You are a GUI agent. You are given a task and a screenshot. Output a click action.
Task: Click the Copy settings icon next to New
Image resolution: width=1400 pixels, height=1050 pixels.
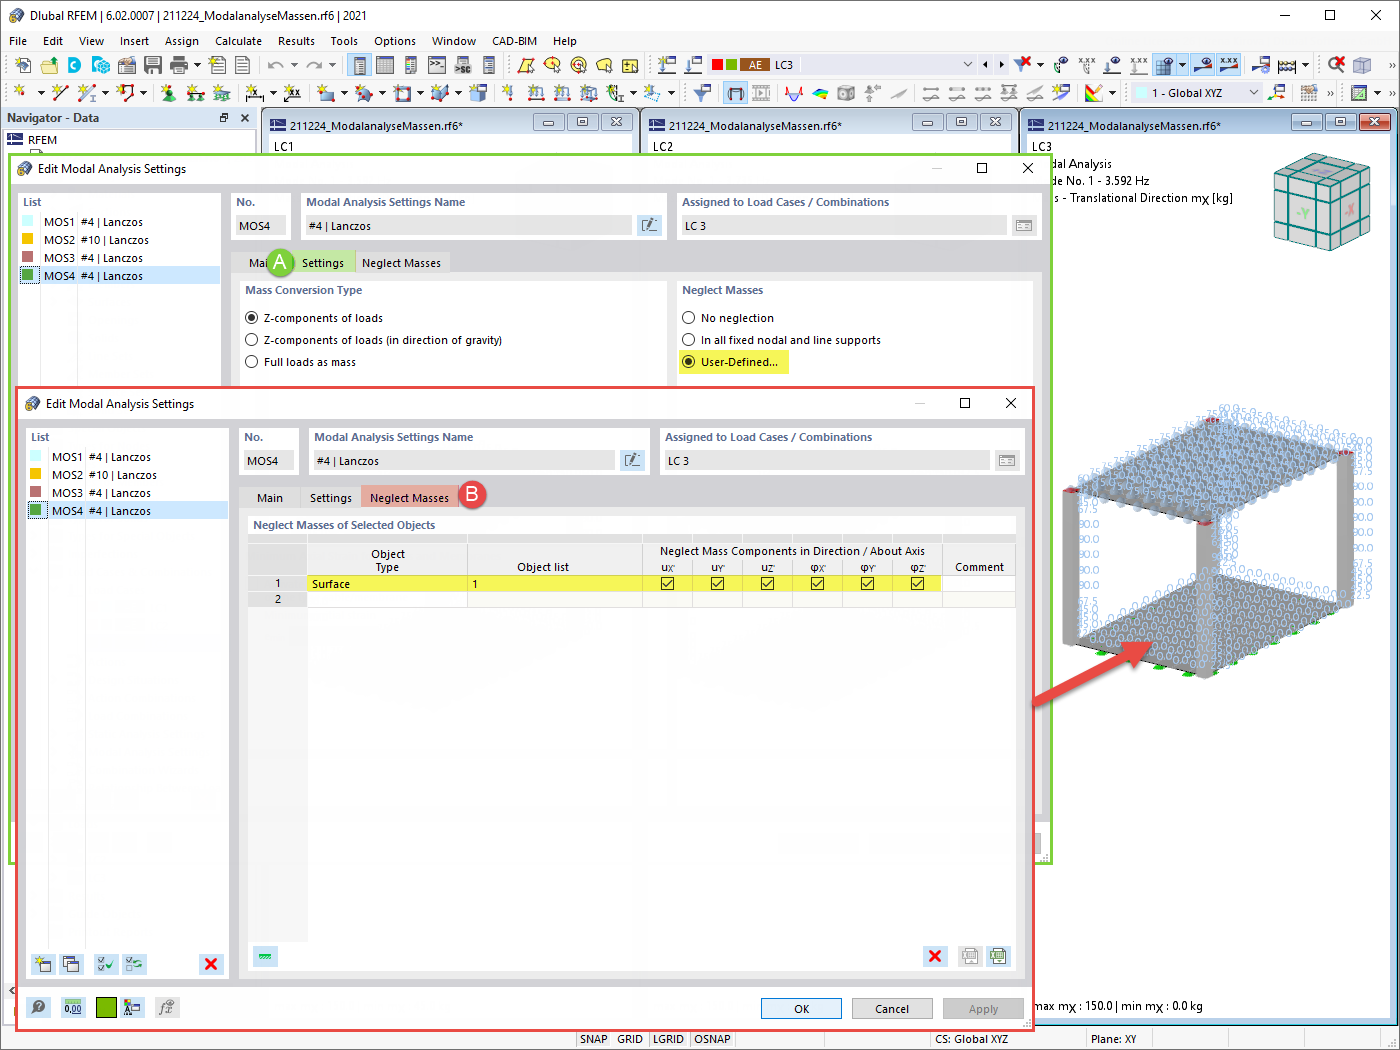point(70,964)
